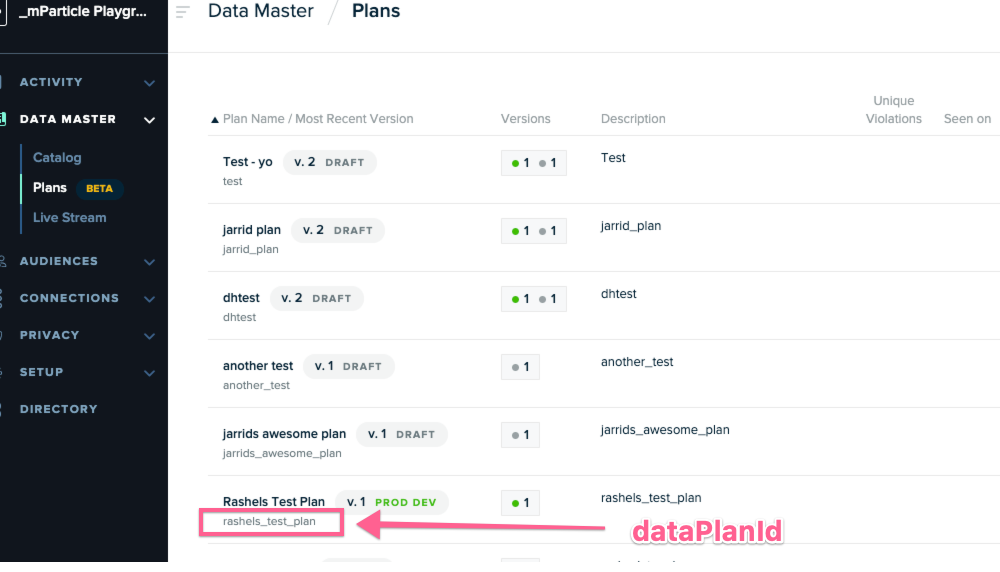Click another test single version badge
1000x572 pixels.
[520, 367]
